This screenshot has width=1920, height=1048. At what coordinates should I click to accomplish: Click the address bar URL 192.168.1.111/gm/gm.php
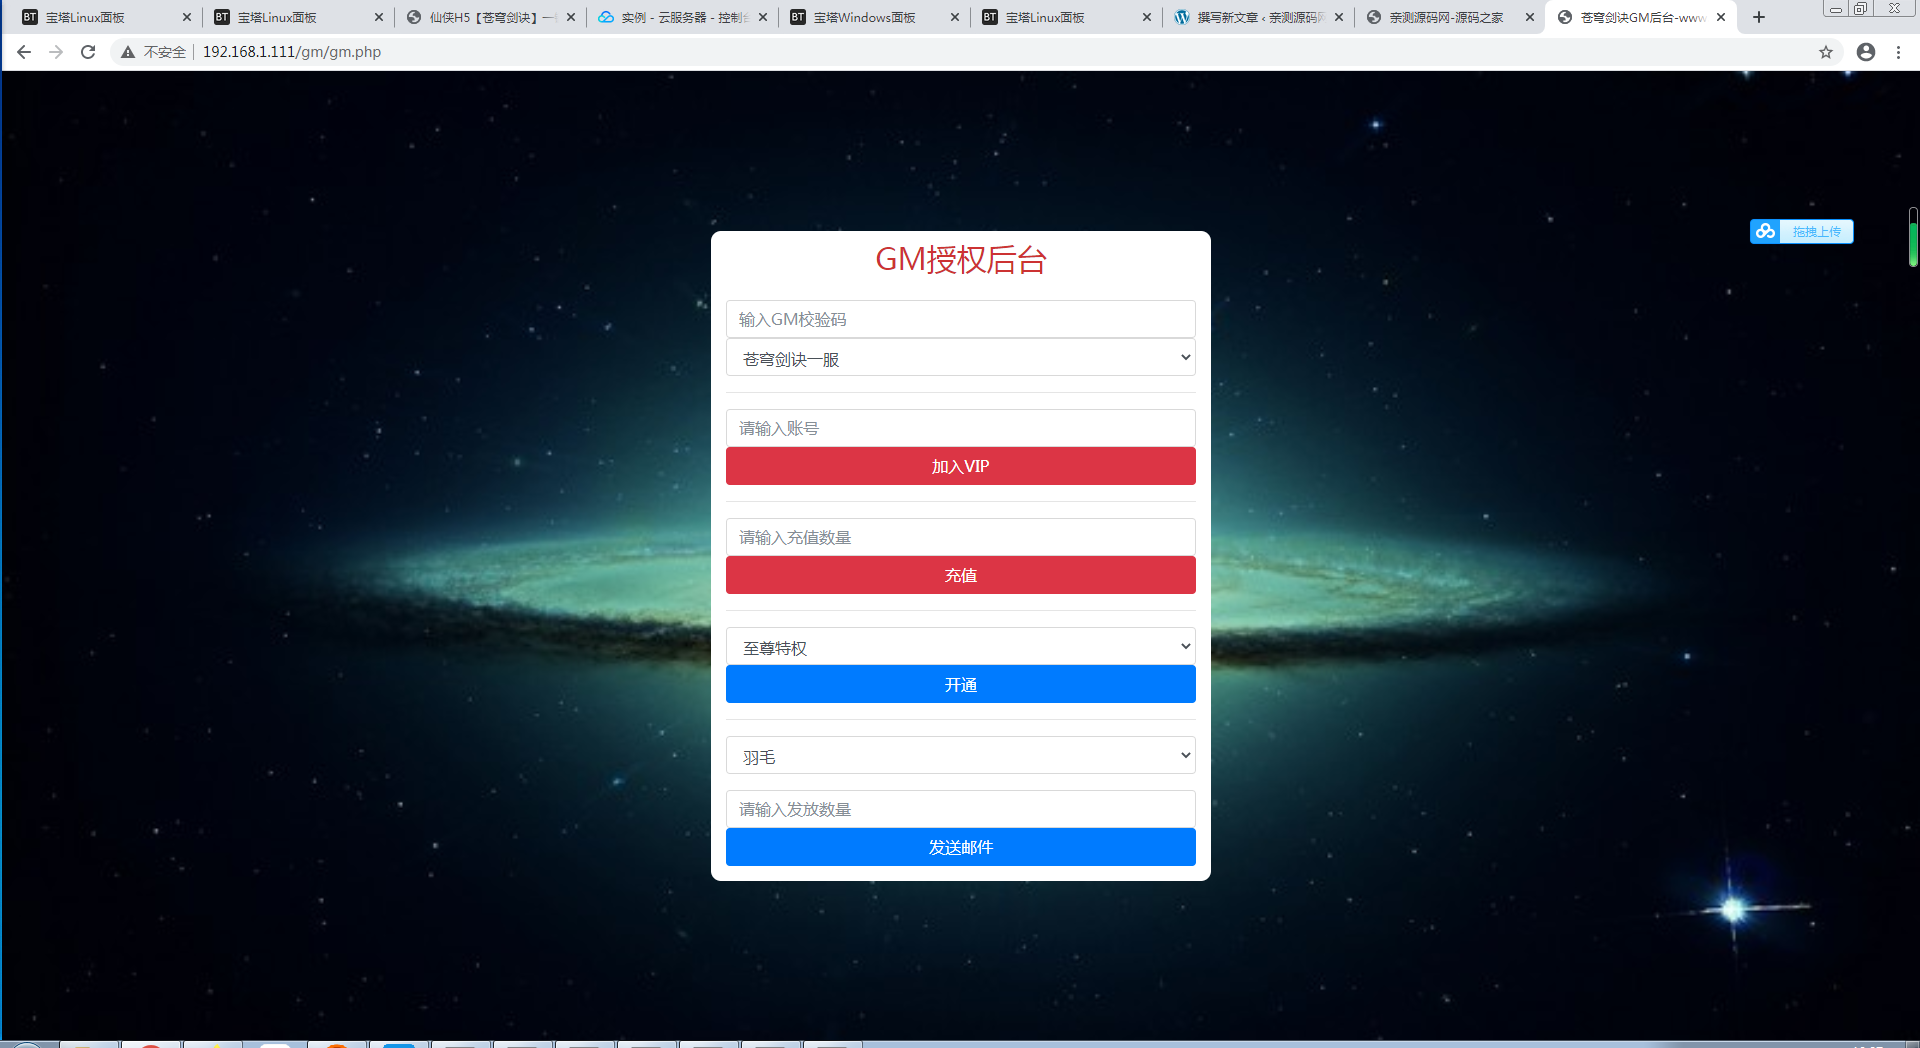(292, 52)
